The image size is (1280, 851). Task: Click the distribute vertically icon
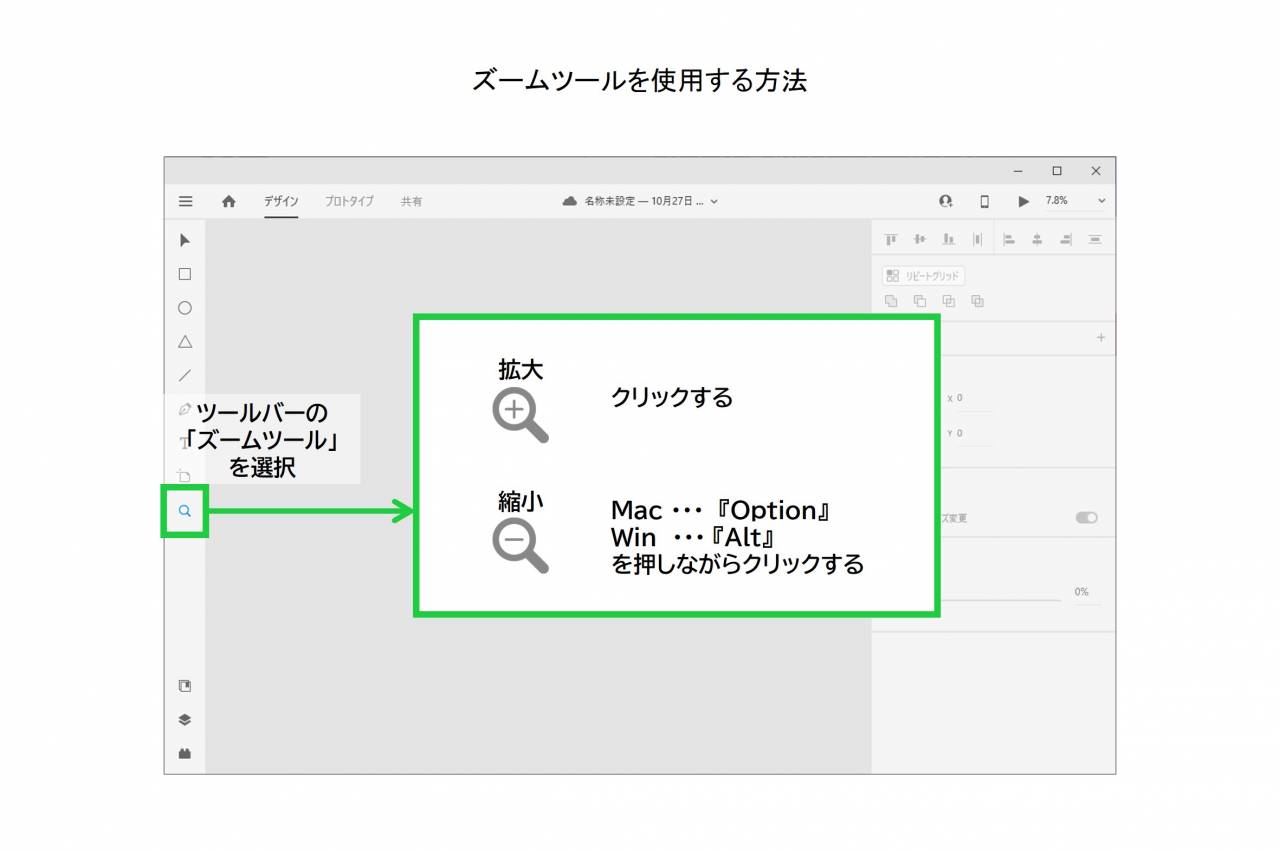point(977,239)
